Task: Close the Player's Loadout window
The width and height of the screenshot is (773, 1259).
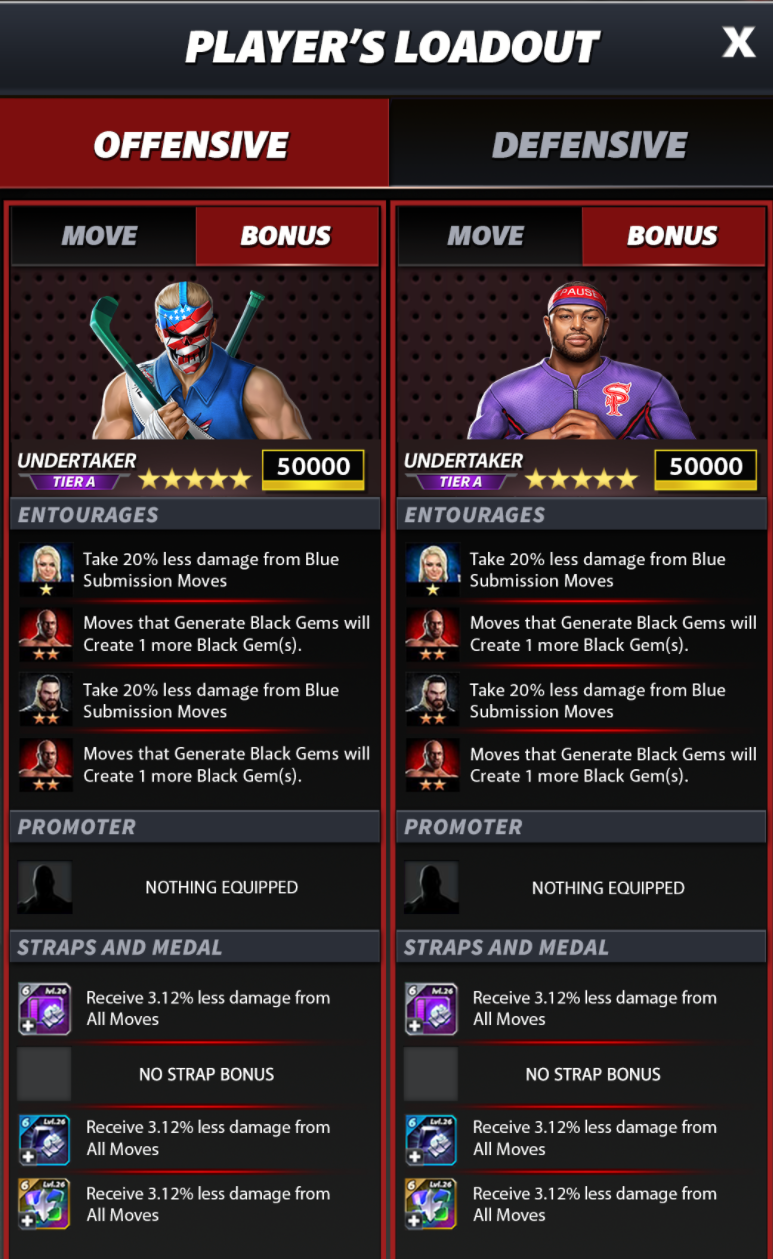Action: (739, 42)
